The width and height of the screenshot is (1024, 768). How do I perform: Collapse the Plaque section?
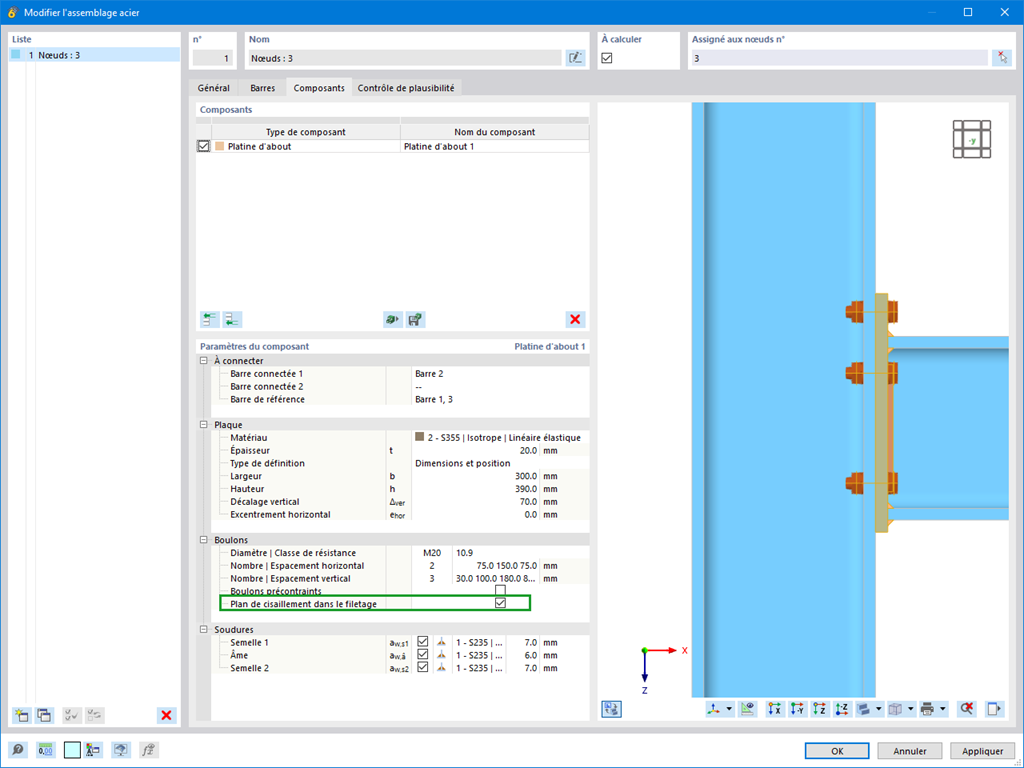pos(204,424)
